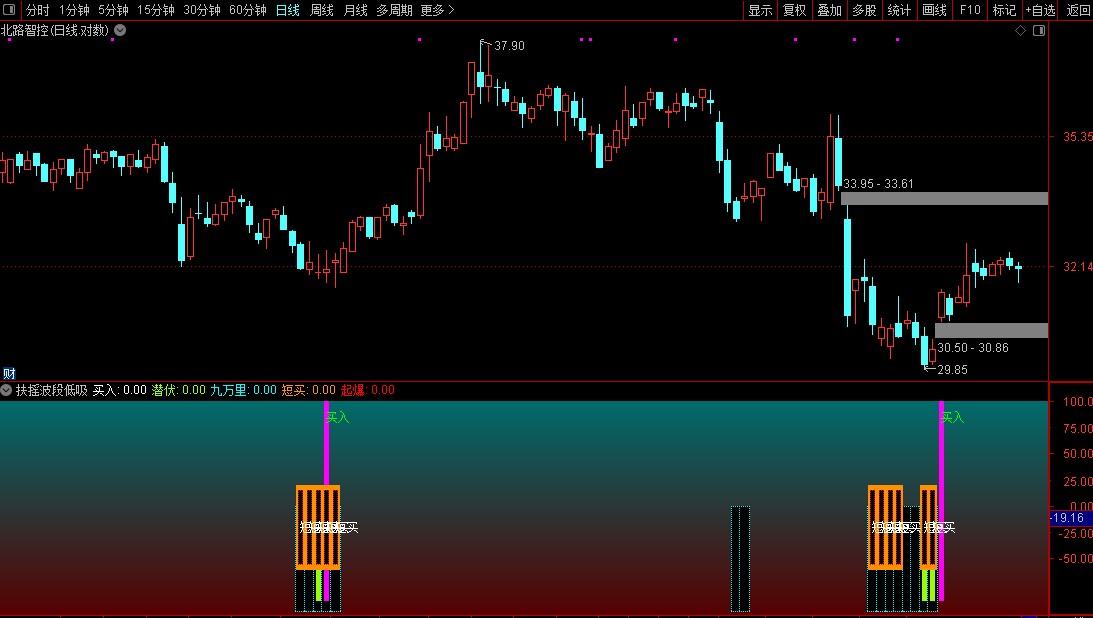Click the 标记 mark button
The width and height of the screenshot is (1093, 618).
(x=1004, y=10)
